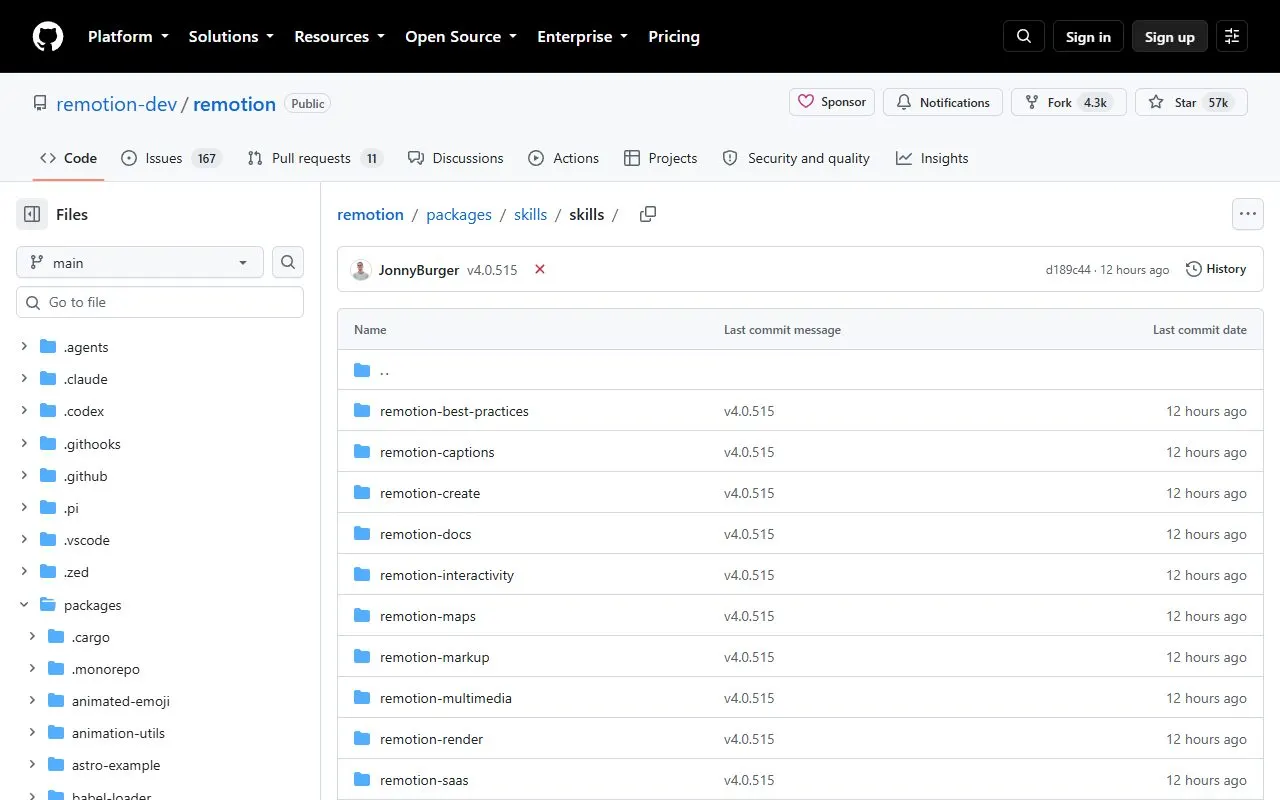
Task: Expand the .vscode folder in tree
Action: coord(24,540)
